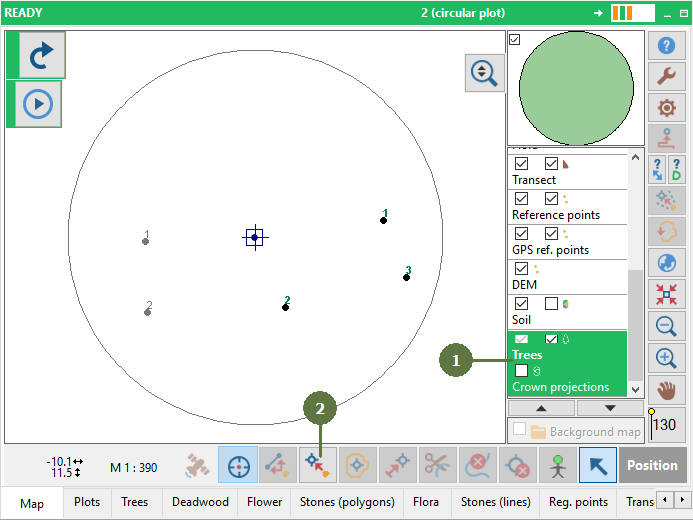Screen dimensions: 693x520
Task: Move selected layer up with triangle button
Action: pyautogui.click(x=541, y=408)
